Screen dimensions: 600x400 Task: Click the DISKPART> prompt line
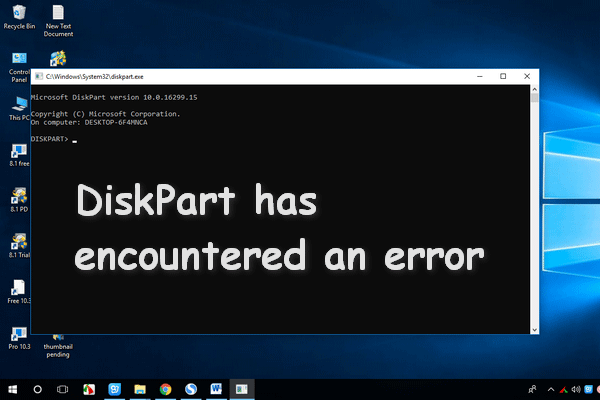pyautogui.click(x=54, y=139)
